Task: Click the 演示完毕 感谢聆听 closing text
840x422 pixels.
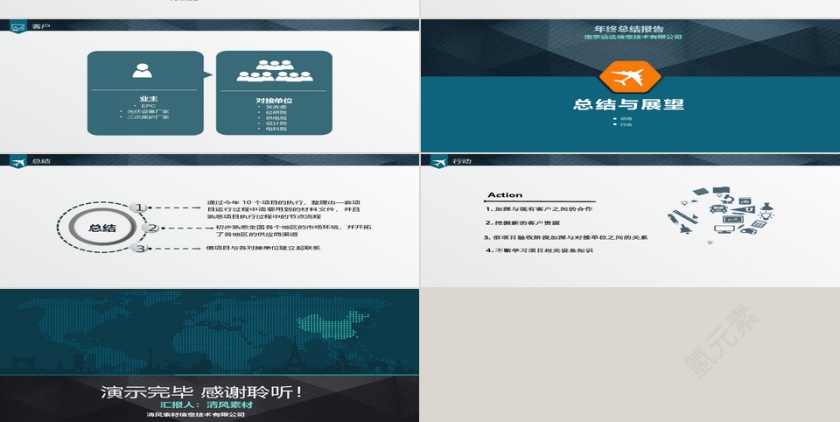Action: pyautogui.click(x=202, y=392)
